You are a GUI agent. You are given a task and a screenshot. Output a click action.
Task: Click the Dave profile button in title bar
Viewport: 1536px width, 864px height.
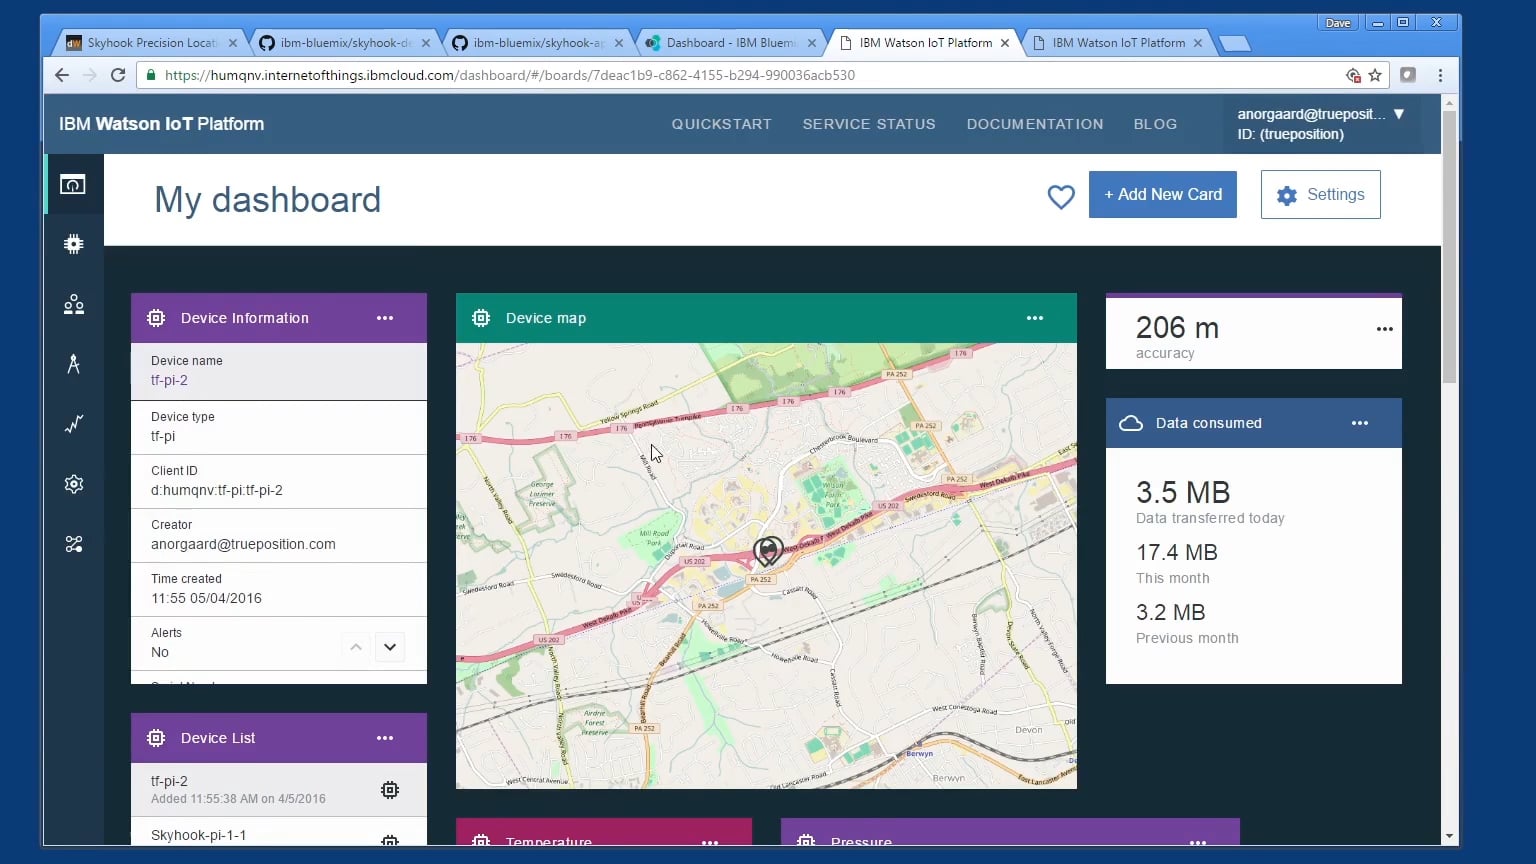coord(1338,23)
